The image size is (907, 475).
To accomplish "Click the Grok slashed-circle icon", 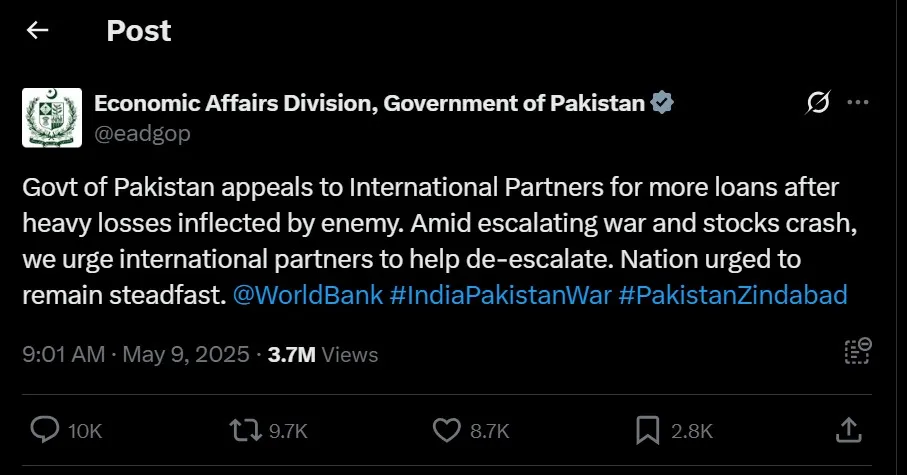I will [x=818, y=103].
